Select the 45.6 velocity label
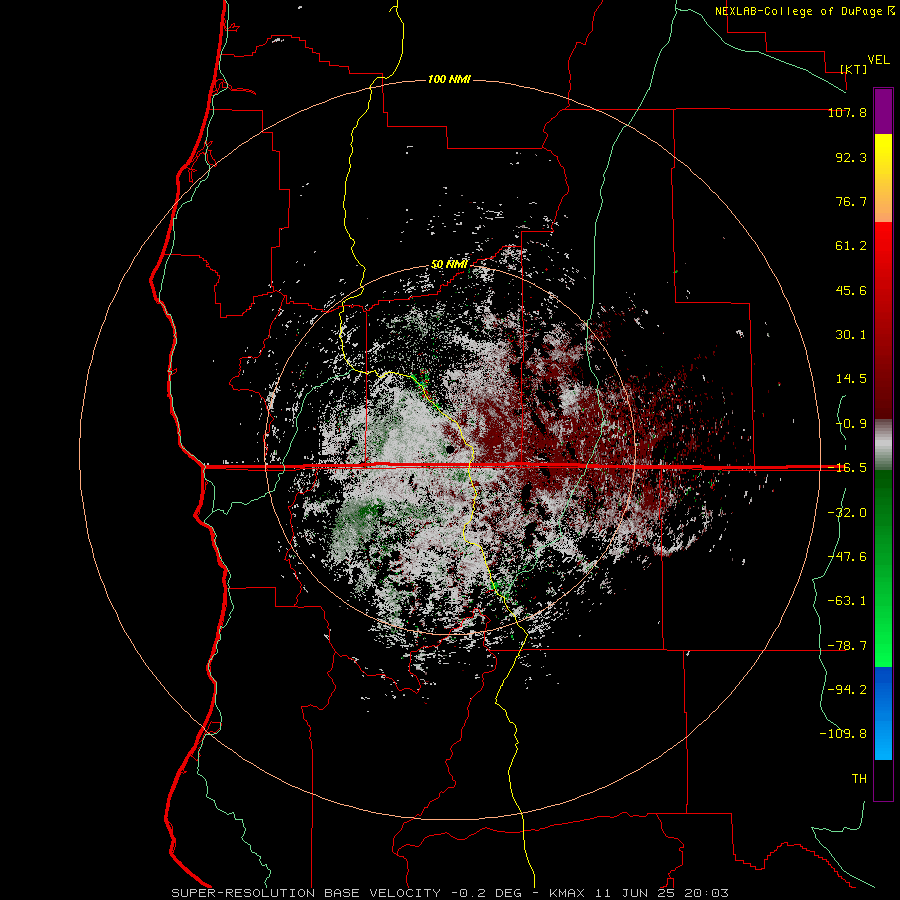This screenshot has height=900, width=900. click(x=851, y=290)
